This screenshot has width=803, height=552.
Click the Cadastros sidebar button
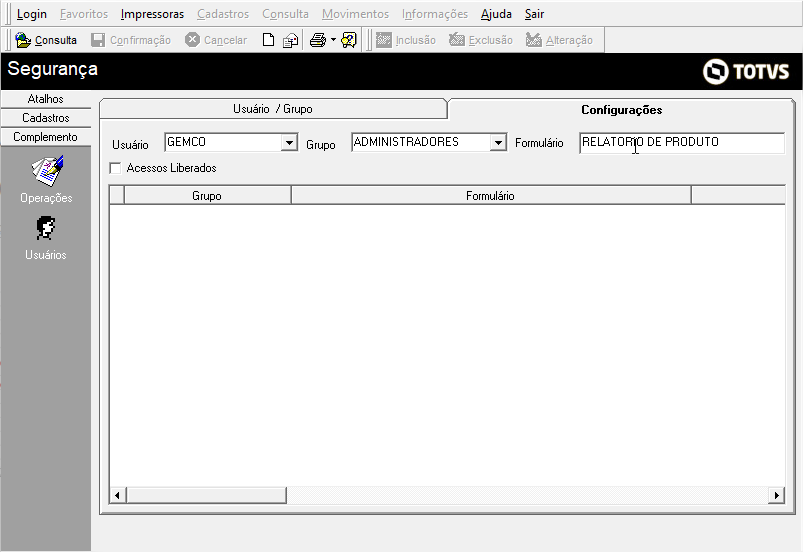pos(46,118)
